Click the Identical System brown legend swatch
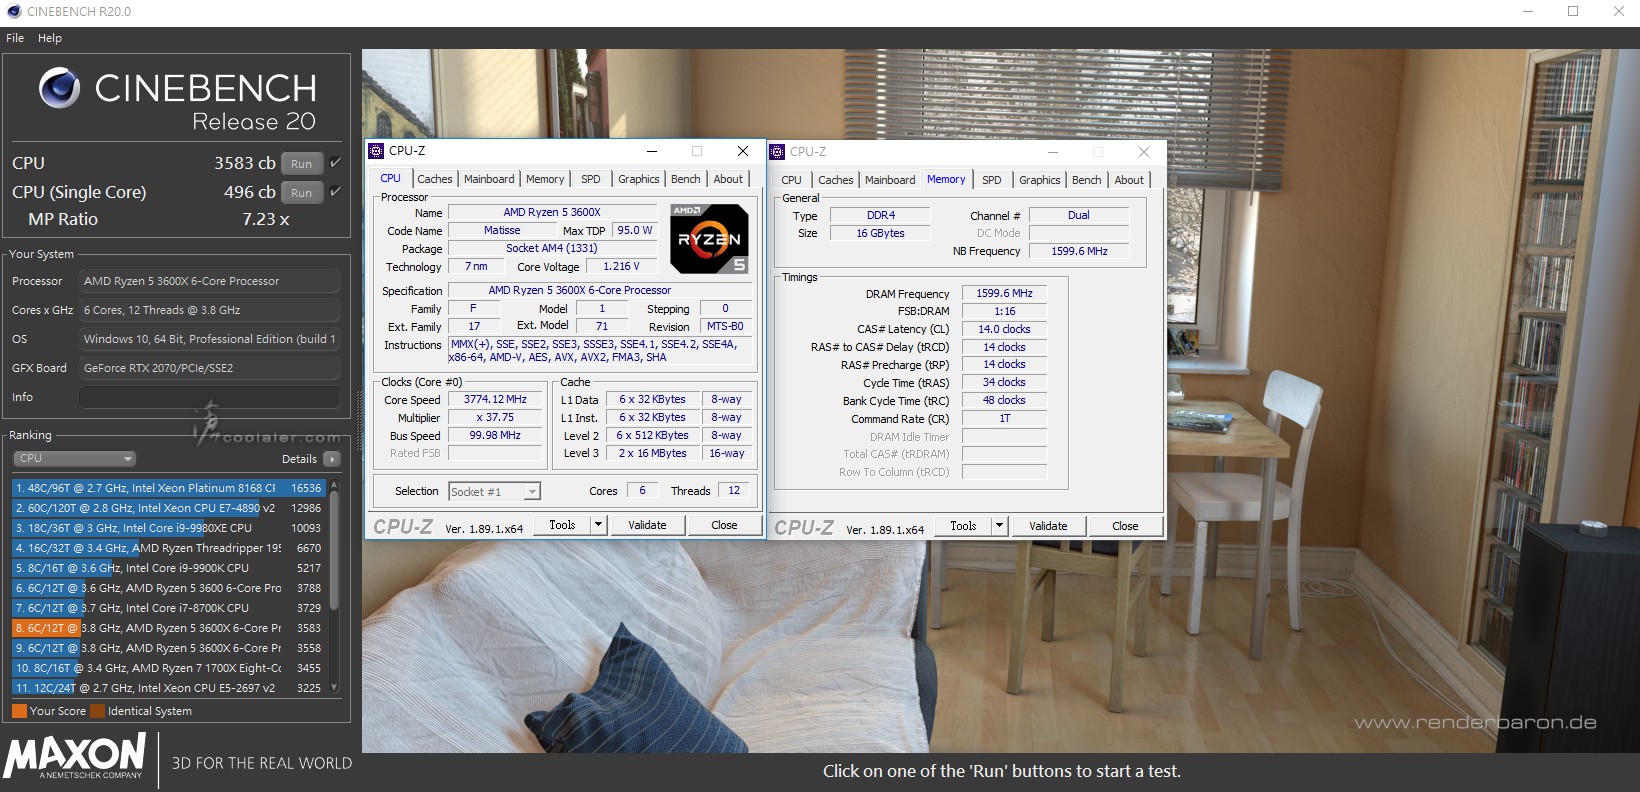Image resolution: width=1640 pixels, height=792 pixels. [x=97, y=711]
